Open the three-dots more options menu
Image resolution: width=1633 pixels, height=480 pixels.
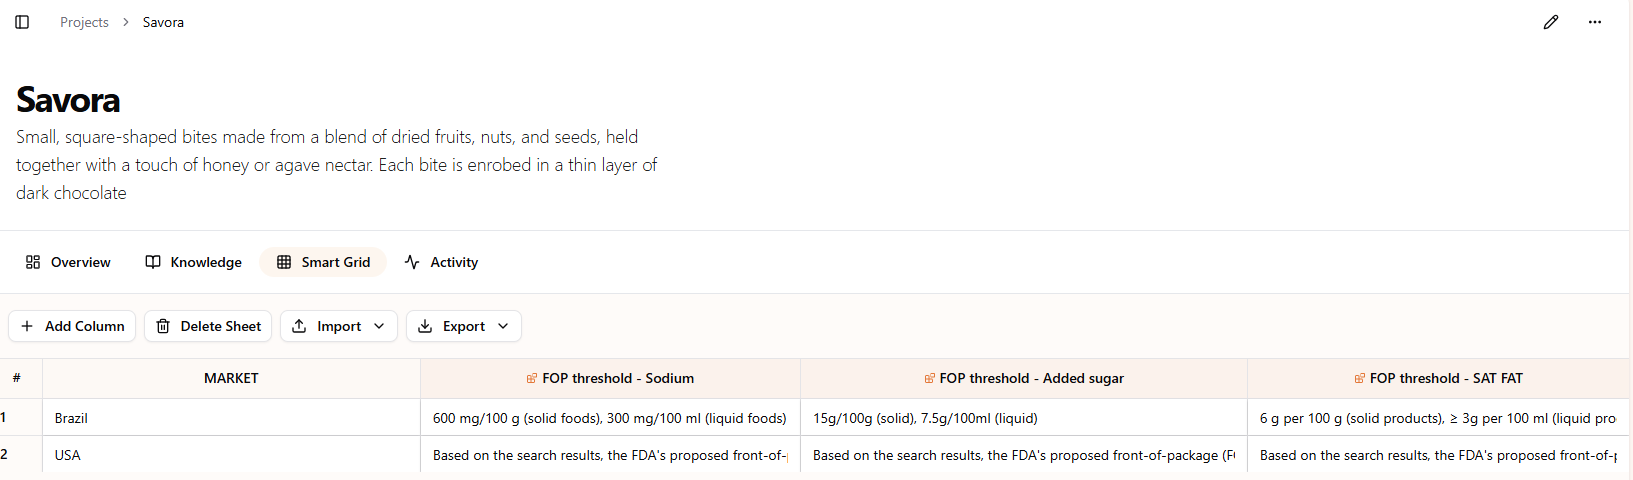tap(1595, 22)
